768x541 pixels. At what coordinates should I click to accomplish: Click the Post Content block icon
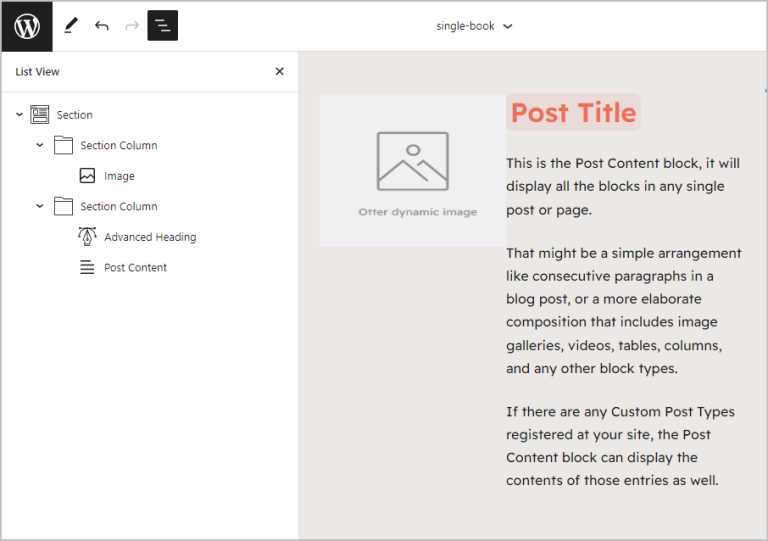(x=87, y=267)
